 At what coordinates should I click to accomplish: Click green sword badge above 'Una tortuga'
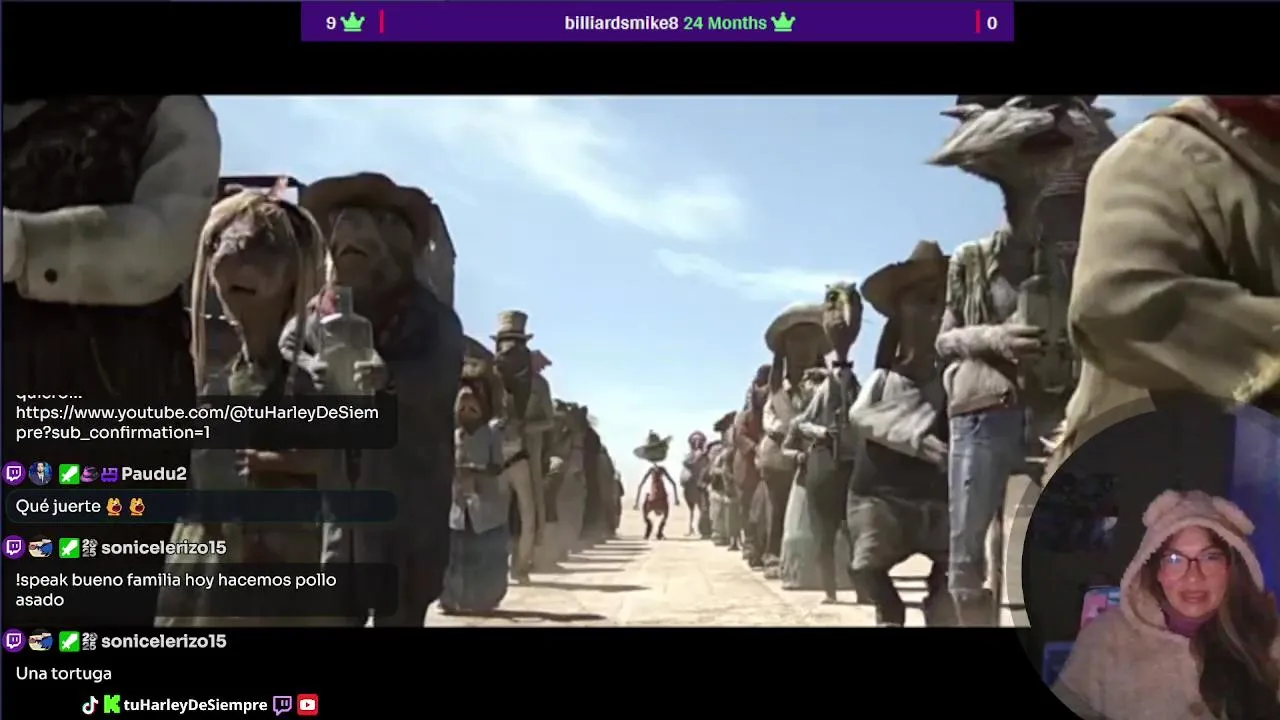pyautogui.click(x=68, y=641)
